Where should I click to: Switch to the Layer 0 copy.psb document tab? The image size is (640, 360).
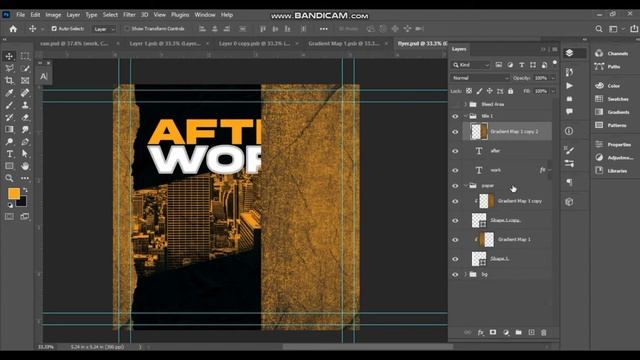254,43
